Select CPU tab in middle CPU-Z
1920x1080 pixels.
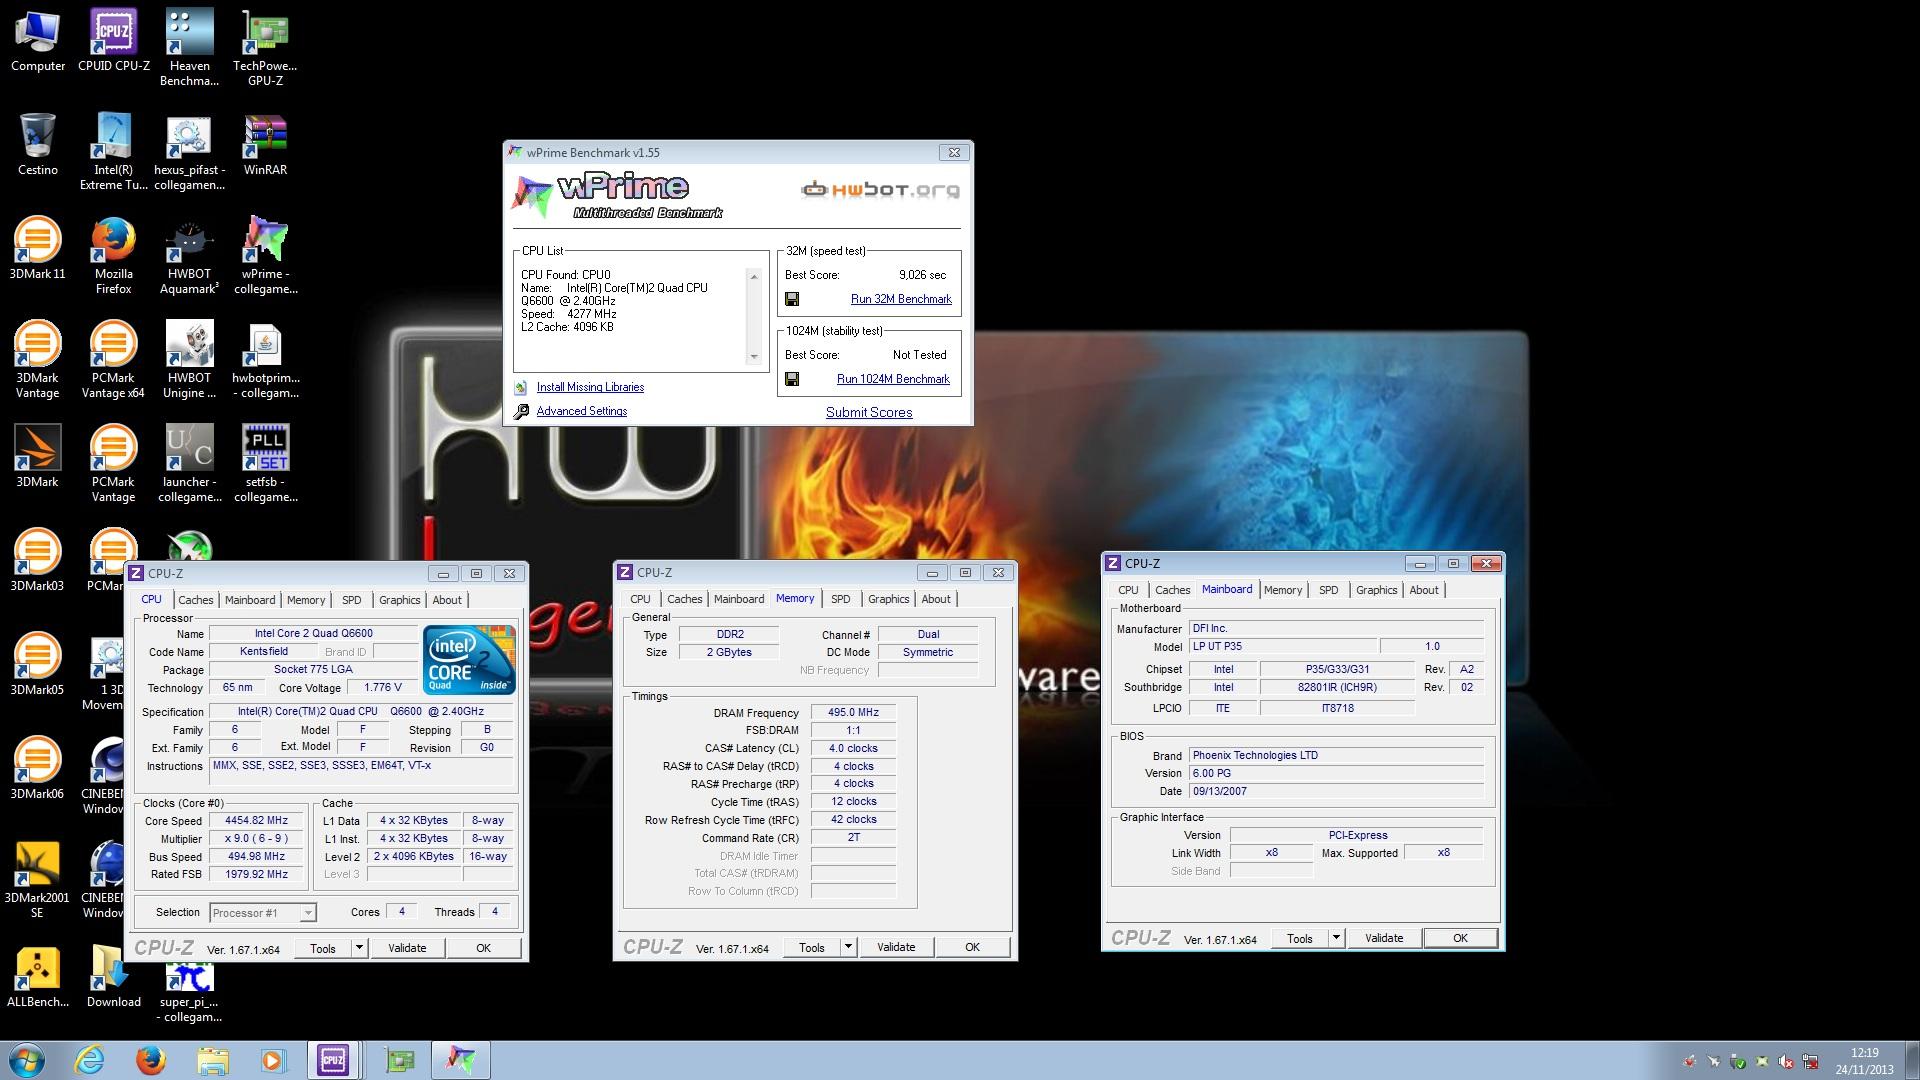(x=640, y=599)
